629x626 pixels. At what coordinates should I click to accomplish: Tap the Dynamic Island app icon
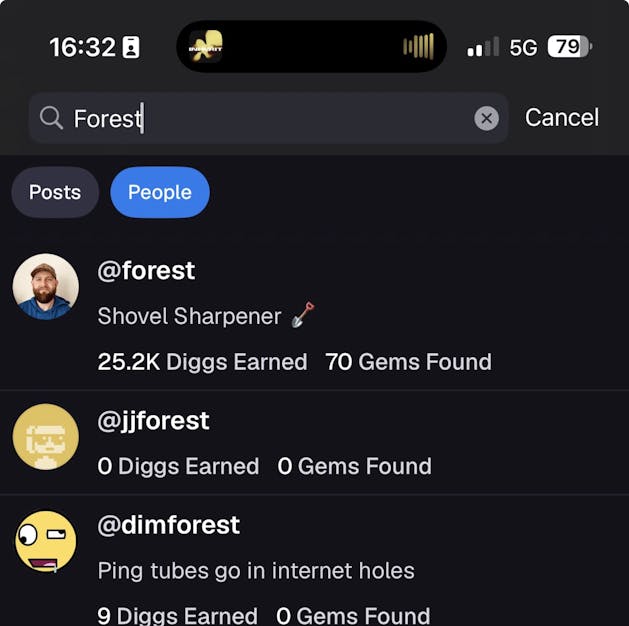[206, 46]
